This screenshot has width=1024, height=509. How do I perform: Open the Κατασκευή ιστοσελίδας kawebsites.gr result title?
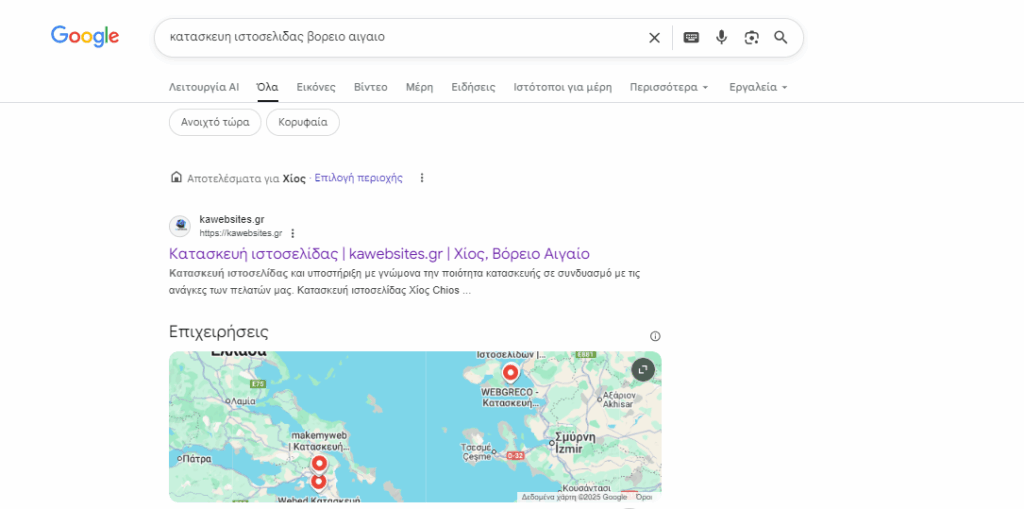tap(379, 254)
